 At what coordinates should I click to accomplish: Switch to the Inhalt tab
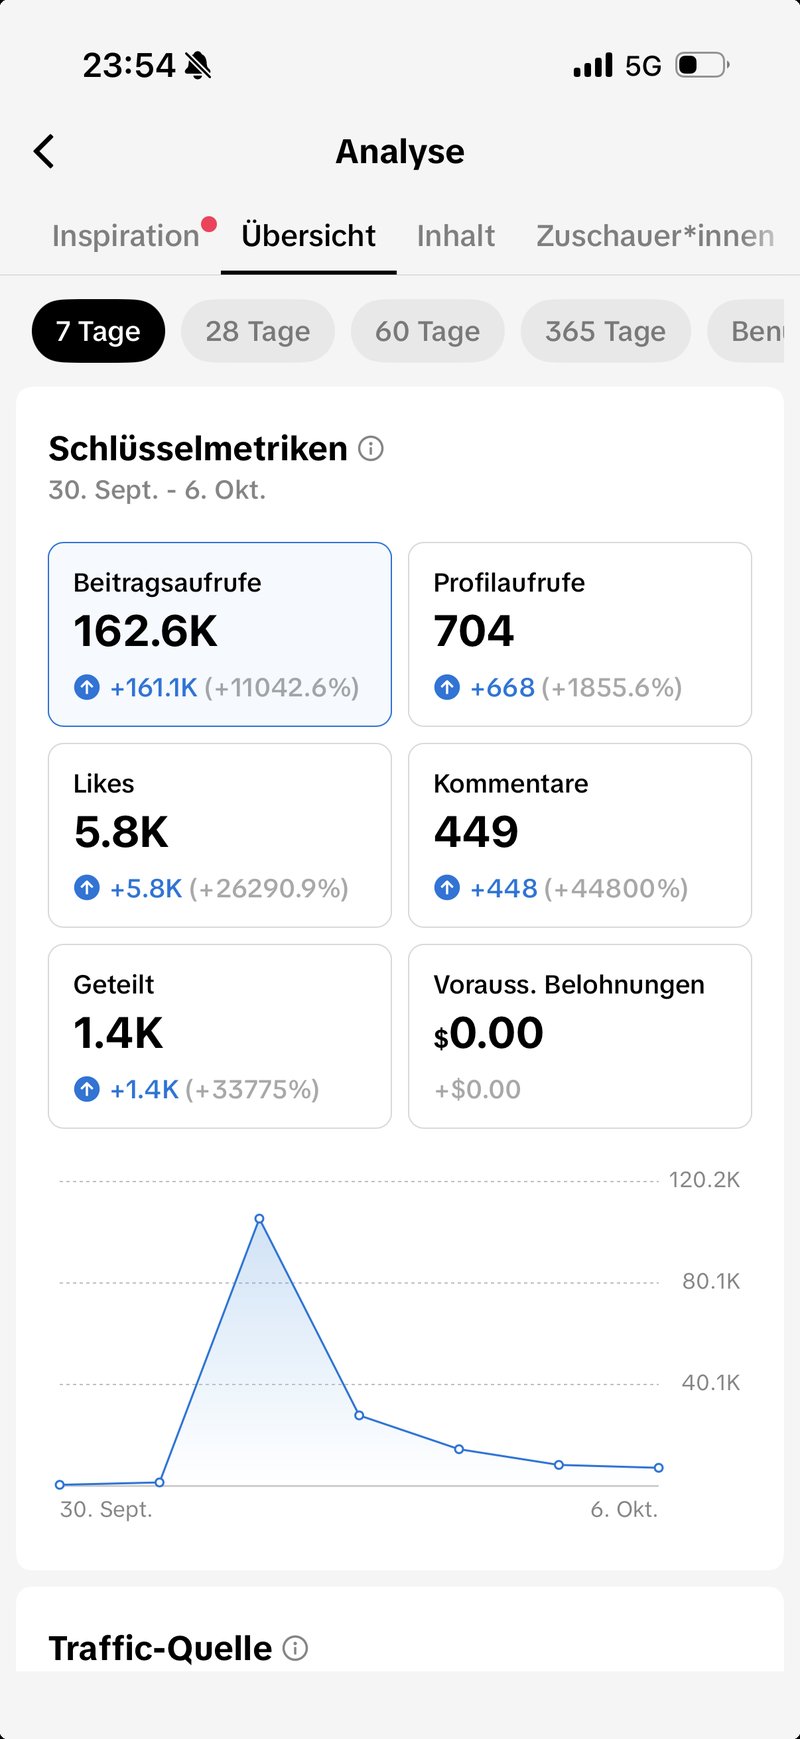(x=456, y=236)
